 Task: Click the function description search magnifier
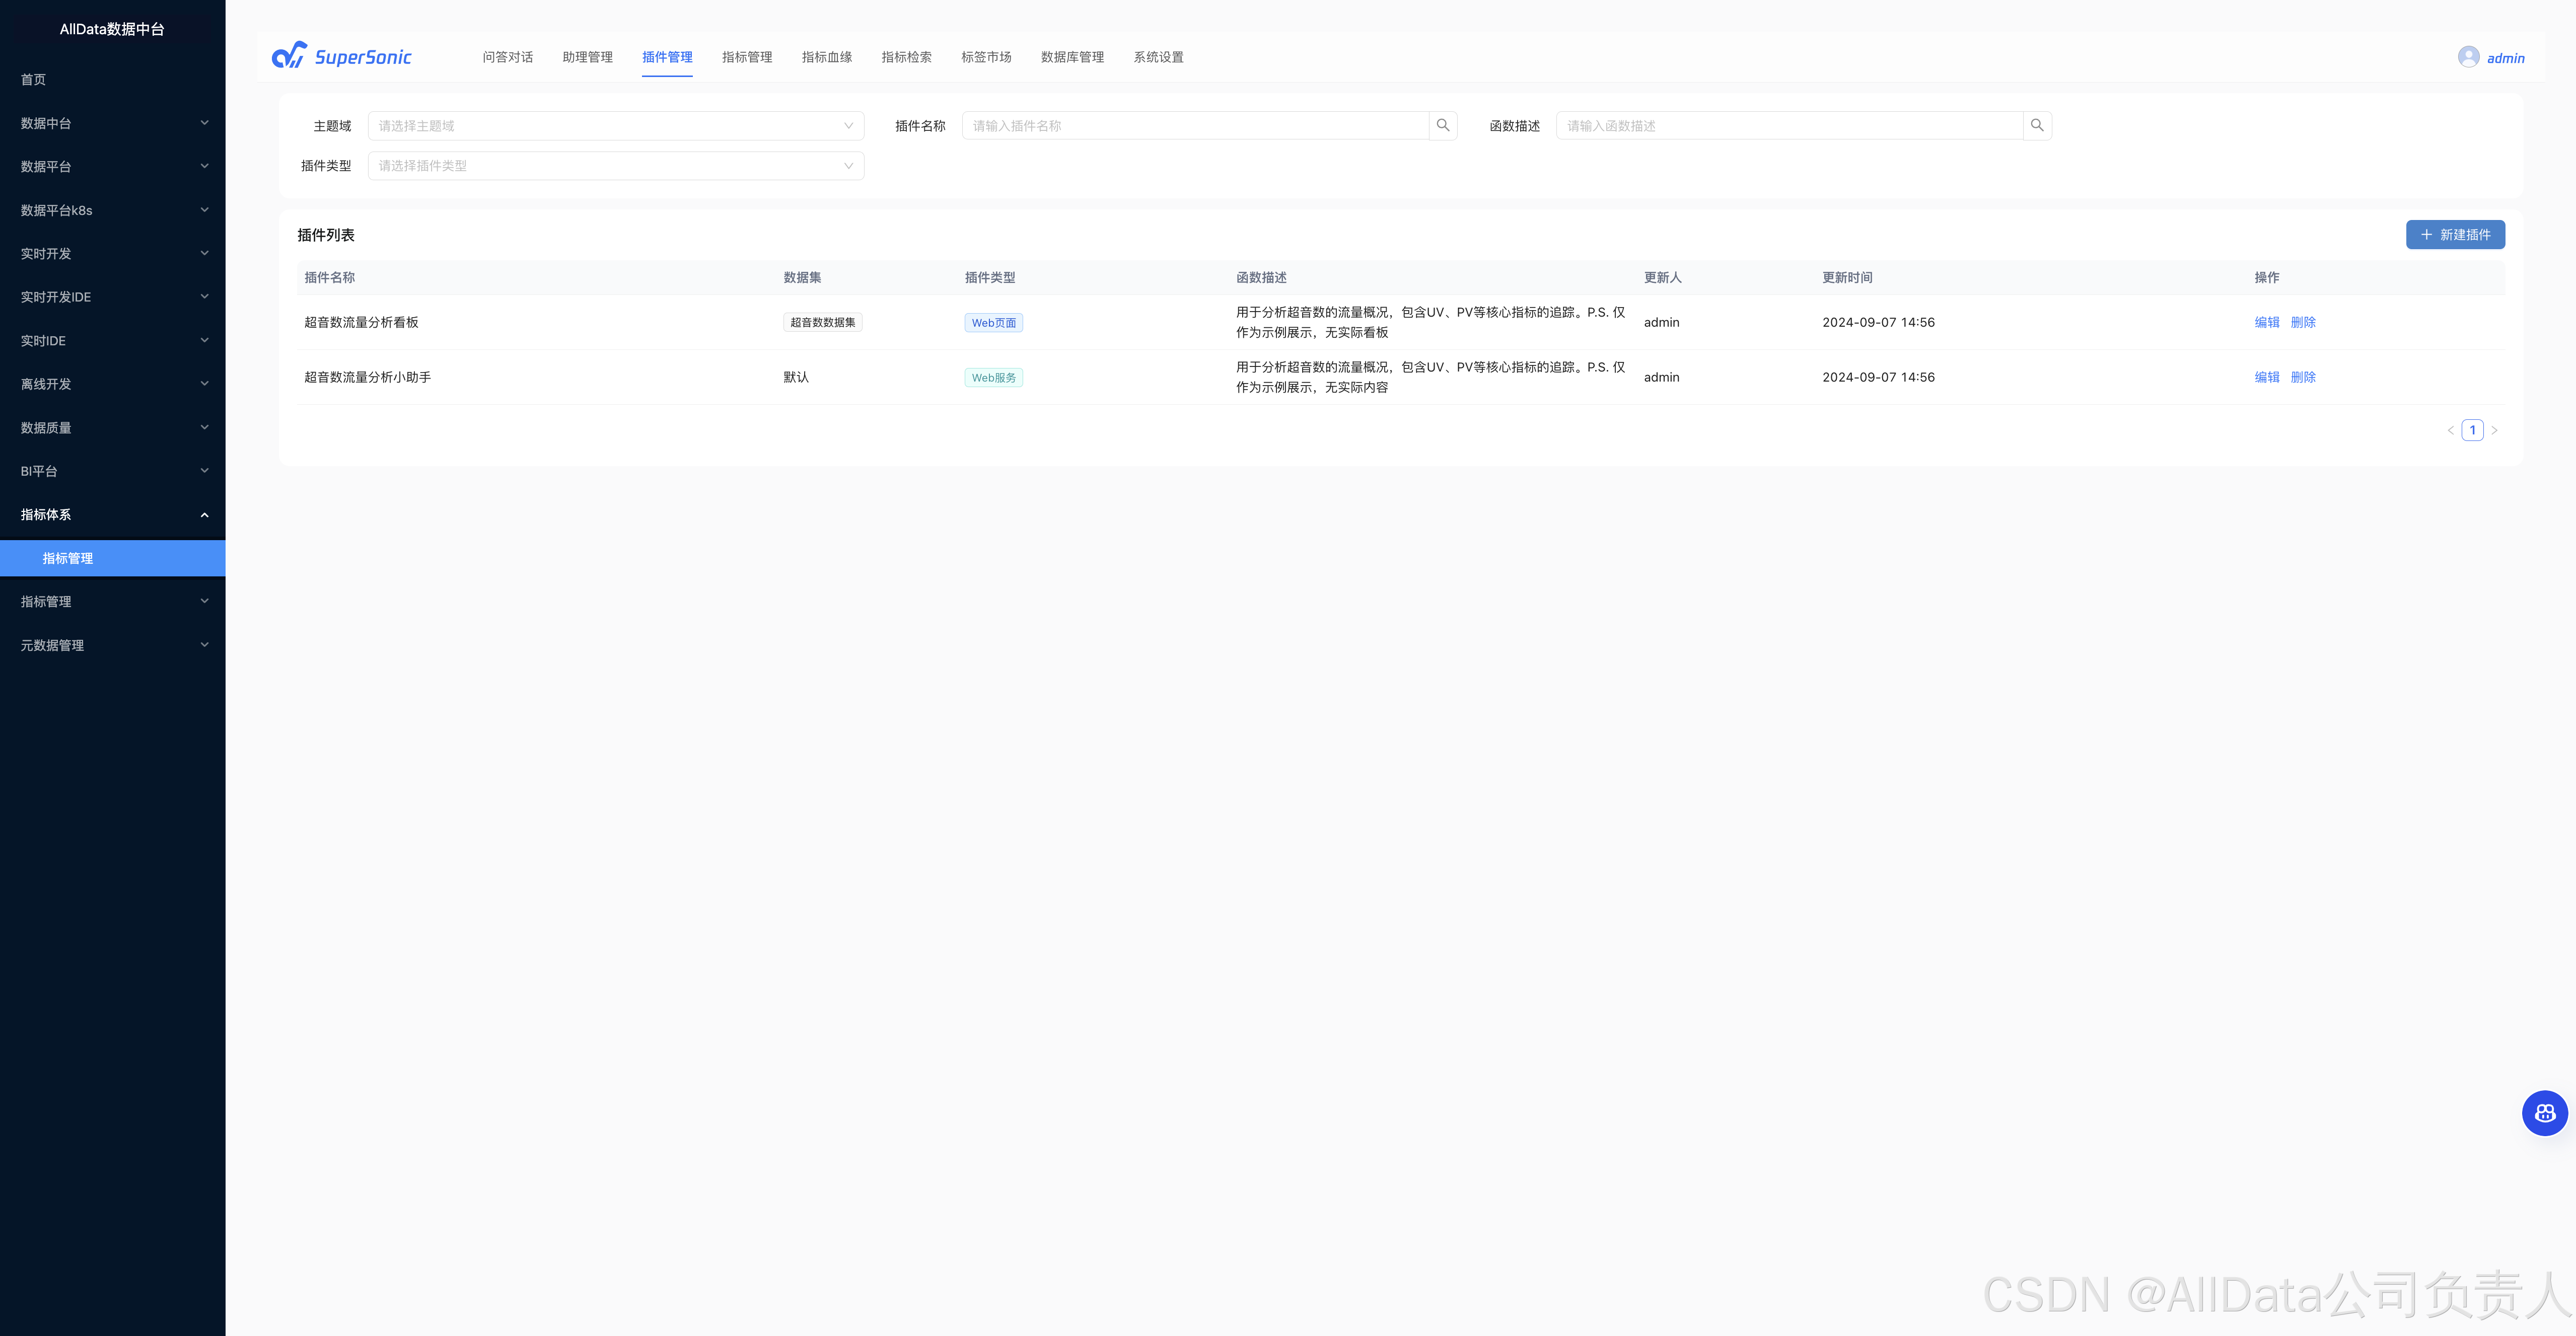[2037, 126]
